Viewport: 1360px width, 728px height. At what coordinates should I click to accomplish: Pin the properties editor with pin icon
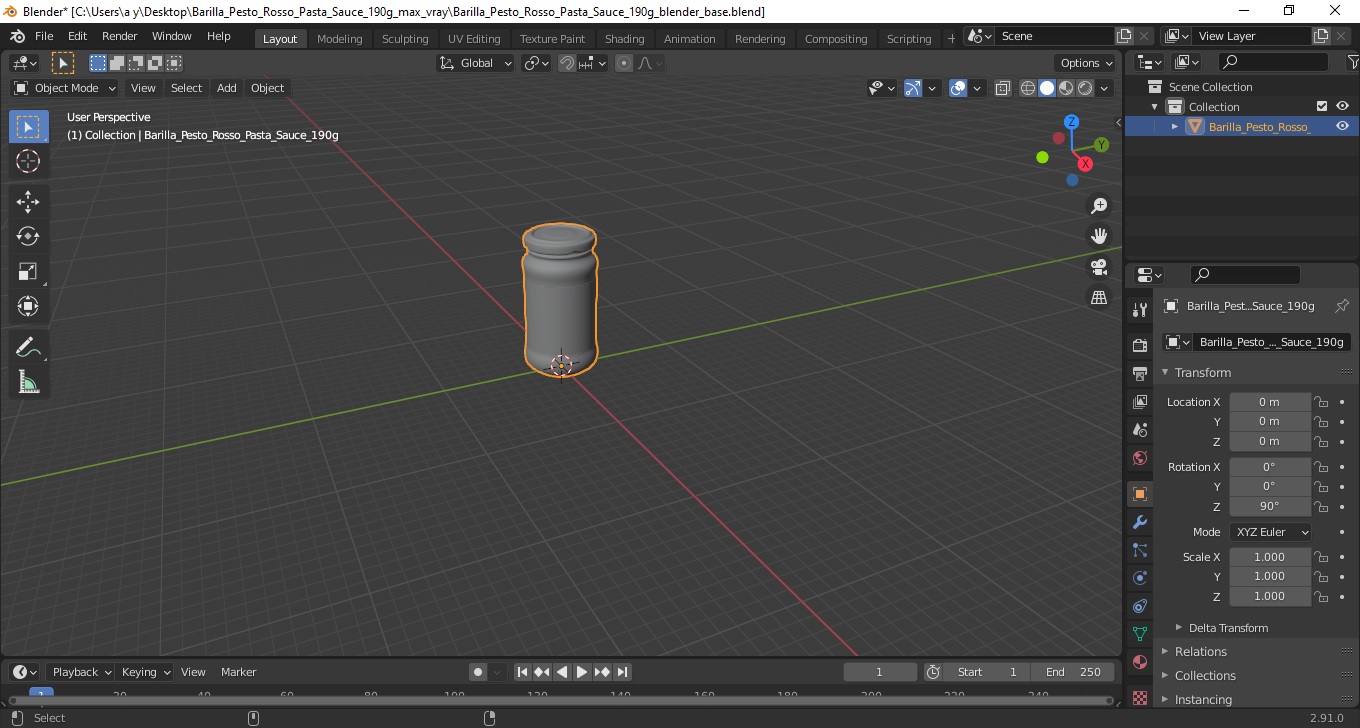(1342, 306)
